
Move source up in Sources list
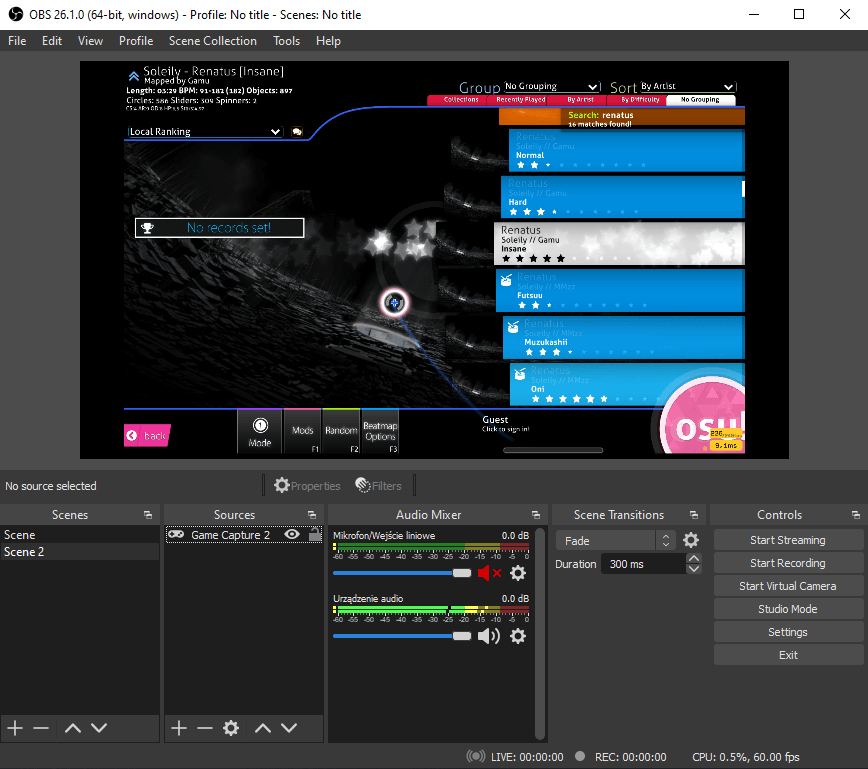(x=263, y=728)
